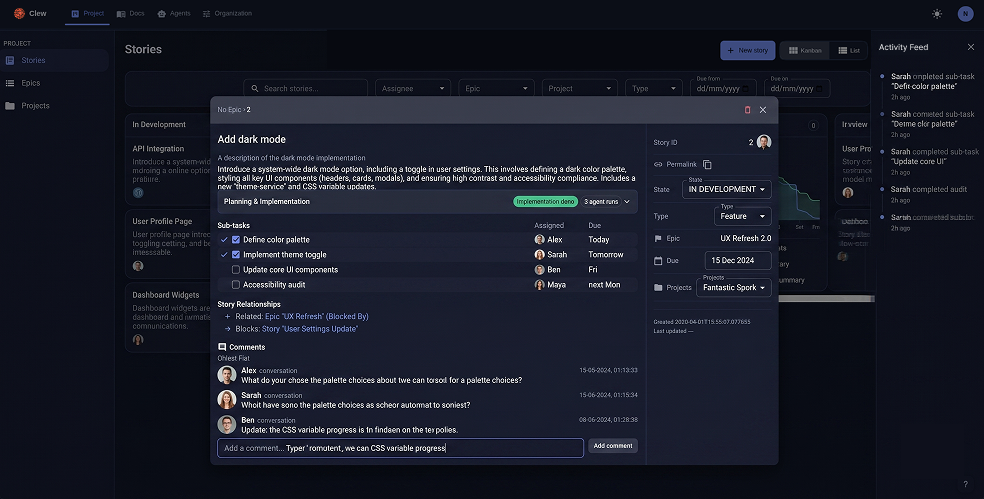This screenshot has width=984, height=499.
Task: Open the Projects Fantastic Spork dropdown
Action: 734,287
